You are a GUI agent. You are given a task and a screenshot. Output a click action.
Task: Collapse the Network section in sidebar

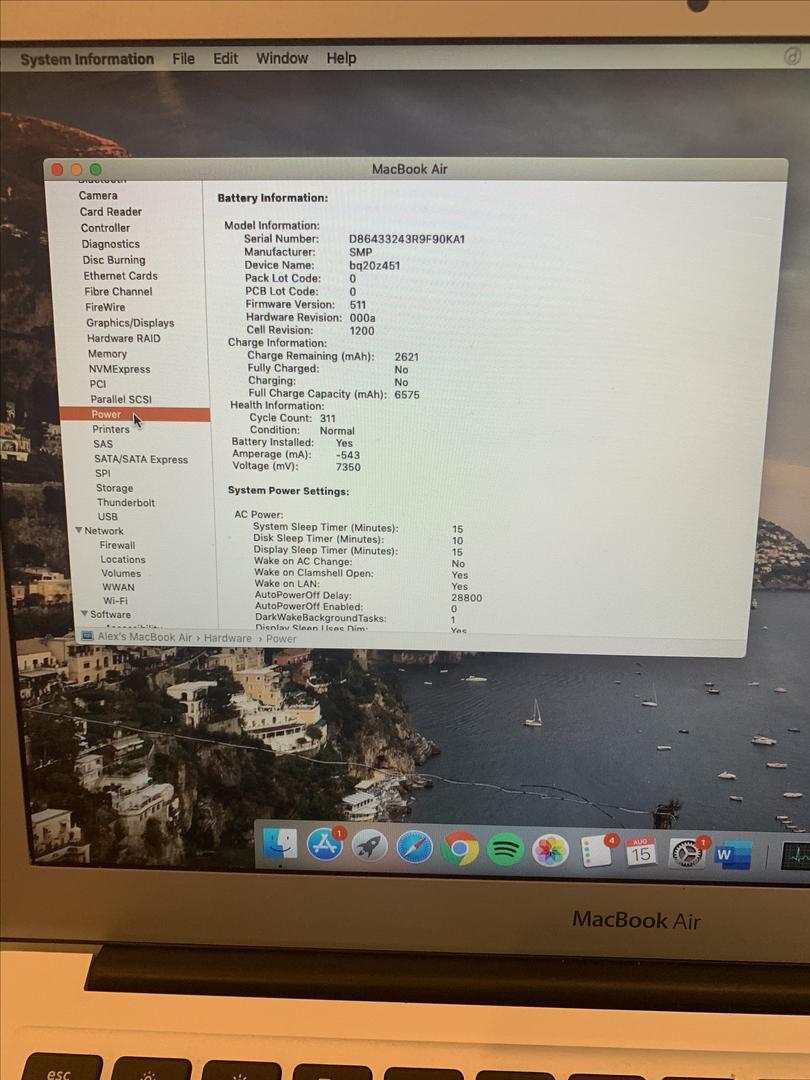click(x=79, y=530)
